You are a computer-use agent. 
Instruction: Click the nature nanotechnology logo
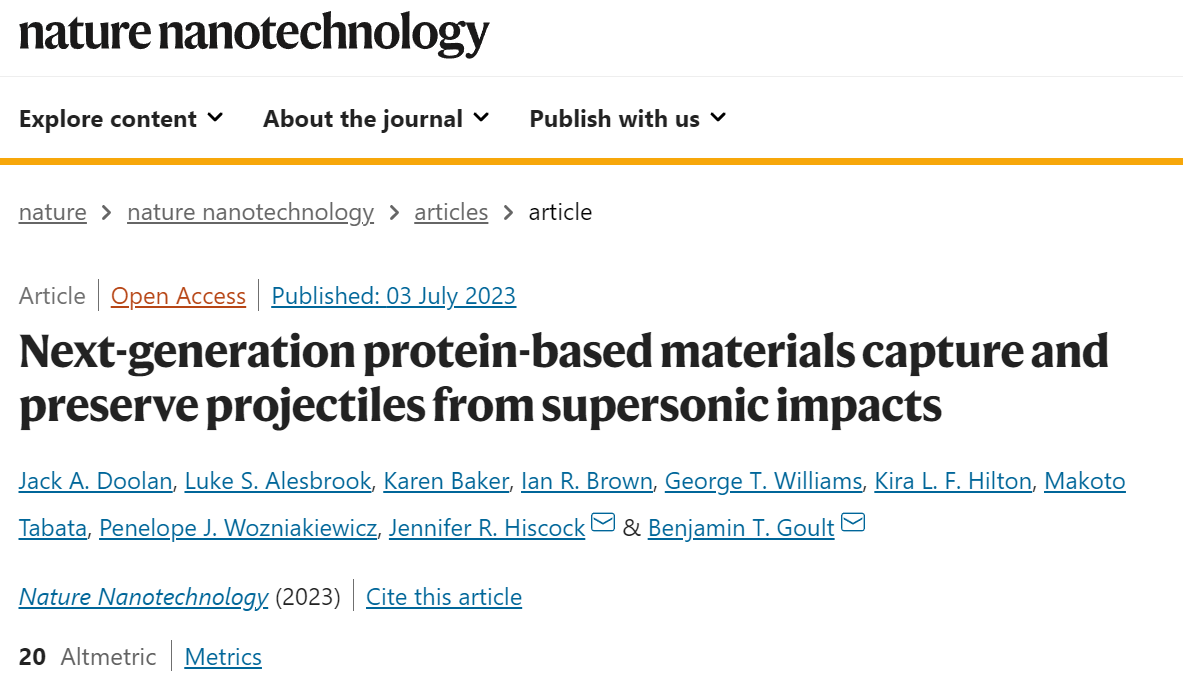tap(254, 33)
